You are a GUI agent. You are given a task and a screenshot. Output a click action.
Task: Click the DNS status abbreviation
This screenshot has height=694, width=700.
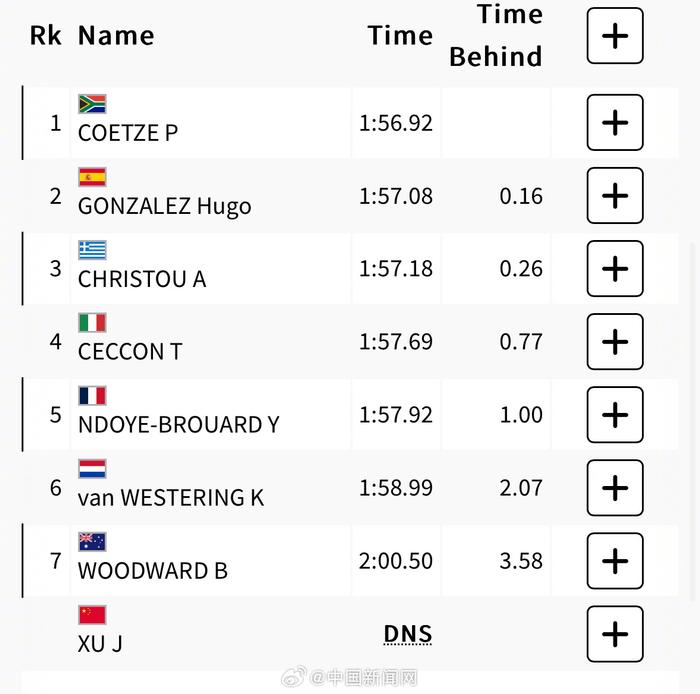(408, 634)
